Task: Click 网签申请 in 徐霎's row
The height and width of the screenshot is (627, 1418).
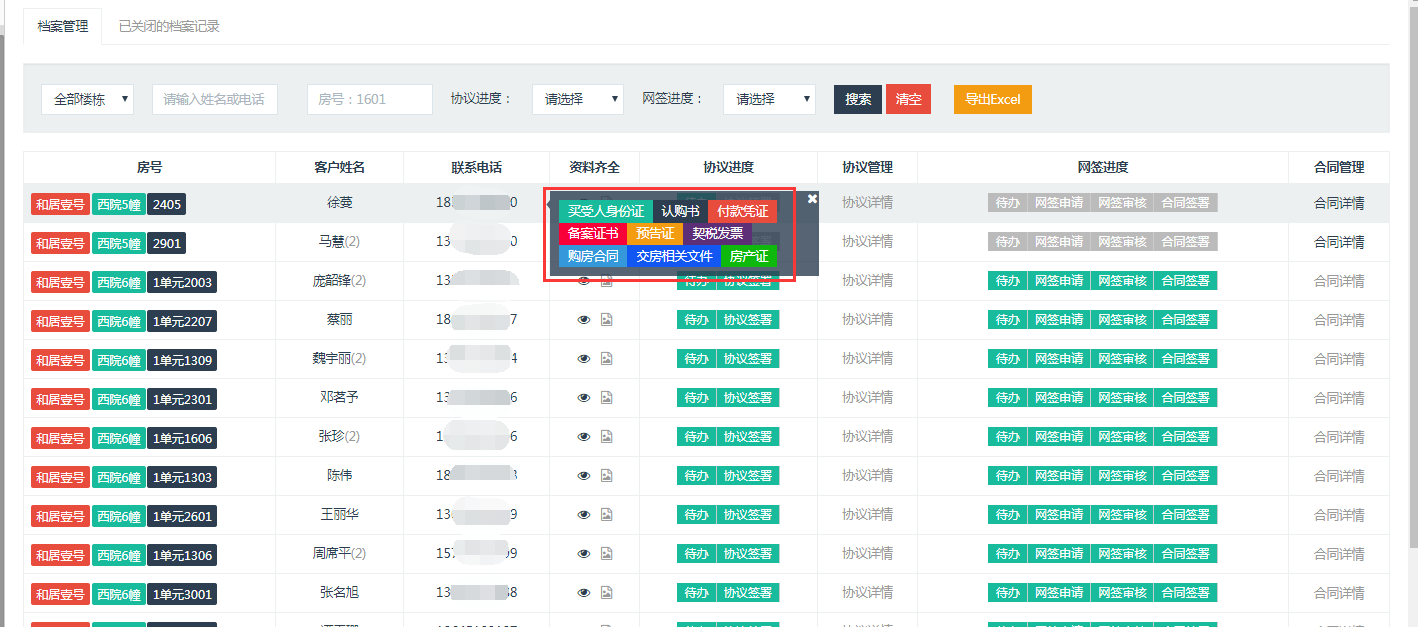Action: [1058, 203]
